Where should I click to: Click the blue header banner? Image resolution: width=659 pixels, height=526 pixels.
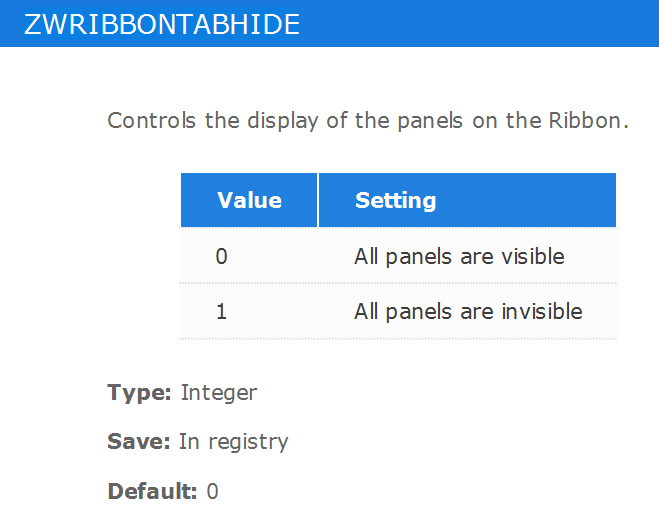(x=330, y=23)
